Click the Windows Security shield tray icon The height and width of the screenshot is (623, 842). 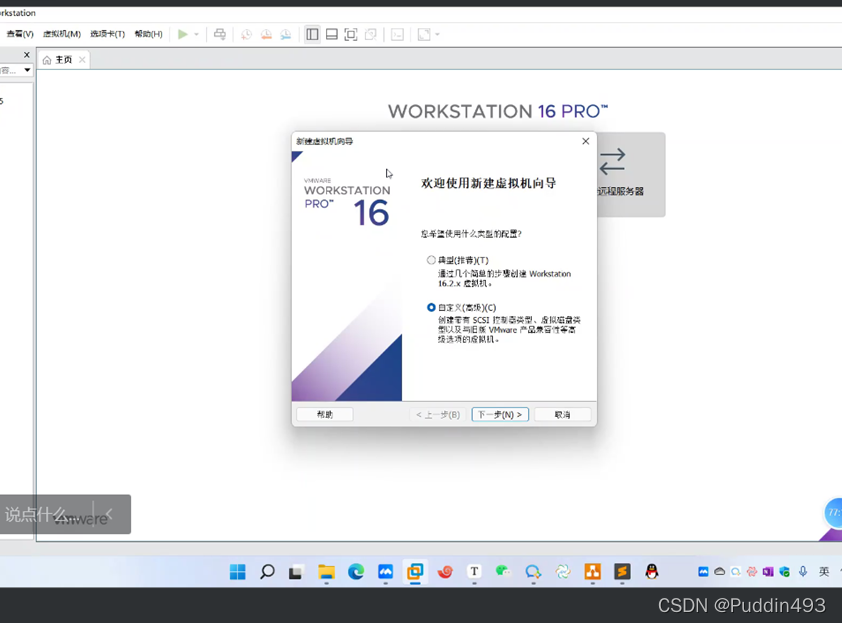[x=785, y=572]
